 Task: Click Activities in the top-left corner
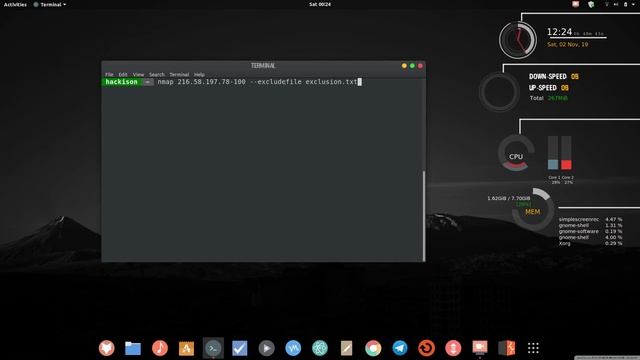coord(15,4)
